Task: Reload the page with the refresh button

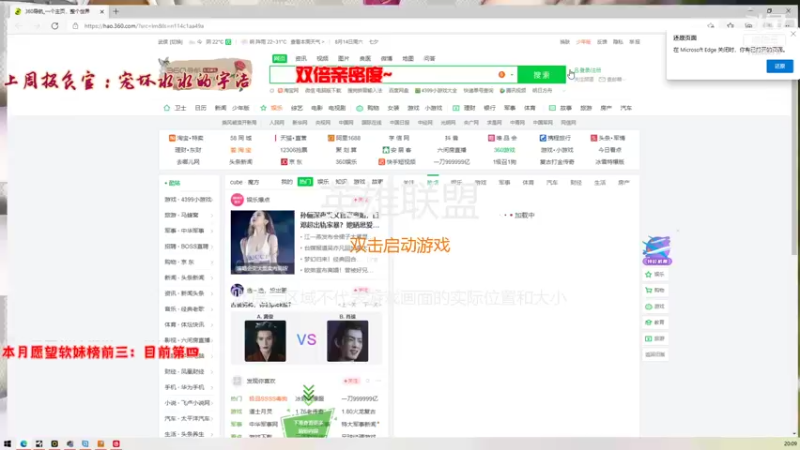Action: point(55,26)
